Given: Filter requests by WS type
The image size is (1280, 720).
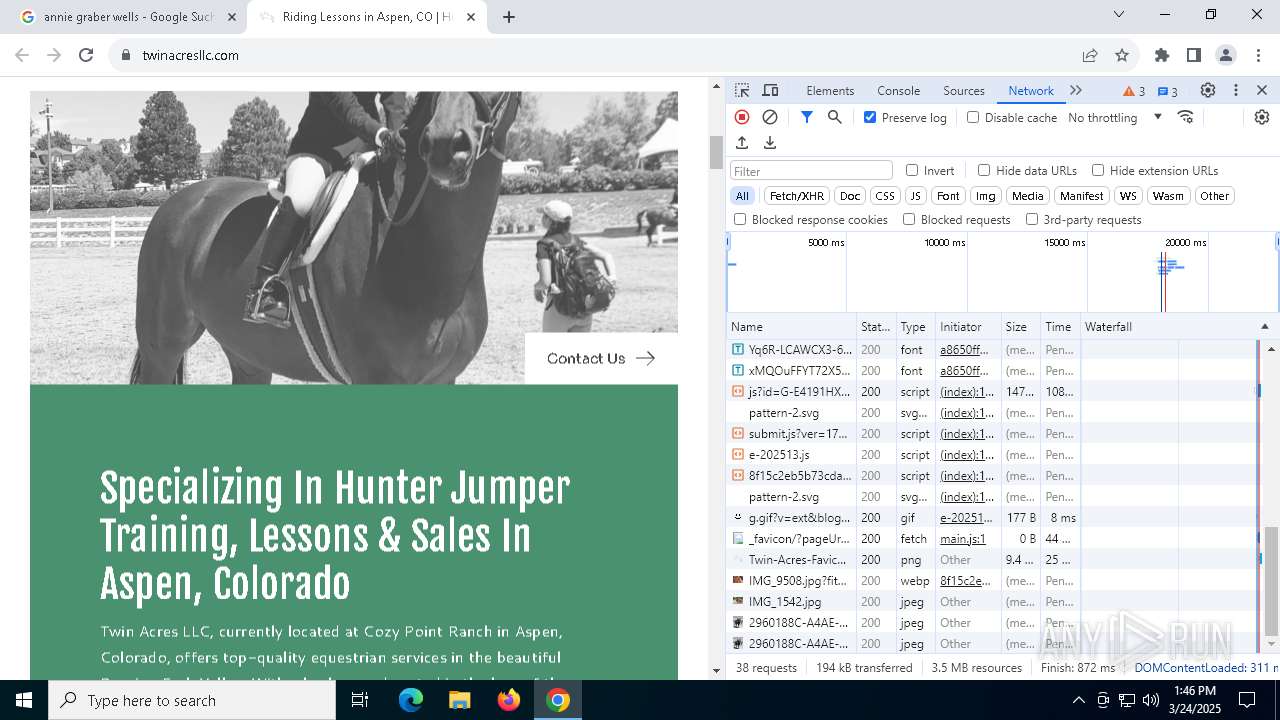Looking at the screenshot, I should (x=1128, y=196).
